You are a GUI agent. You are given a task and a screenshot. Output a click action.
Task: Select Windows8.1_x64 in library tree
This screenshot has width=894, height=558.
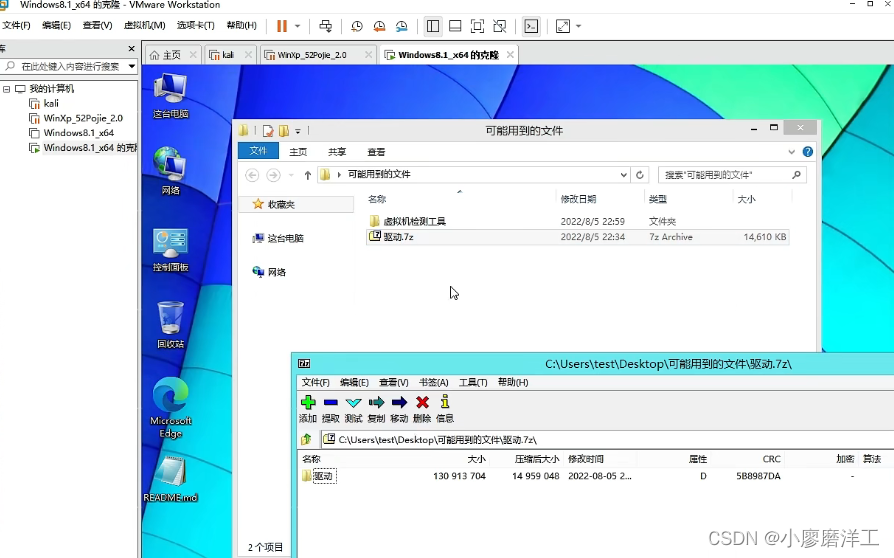(x=78, y=133)
